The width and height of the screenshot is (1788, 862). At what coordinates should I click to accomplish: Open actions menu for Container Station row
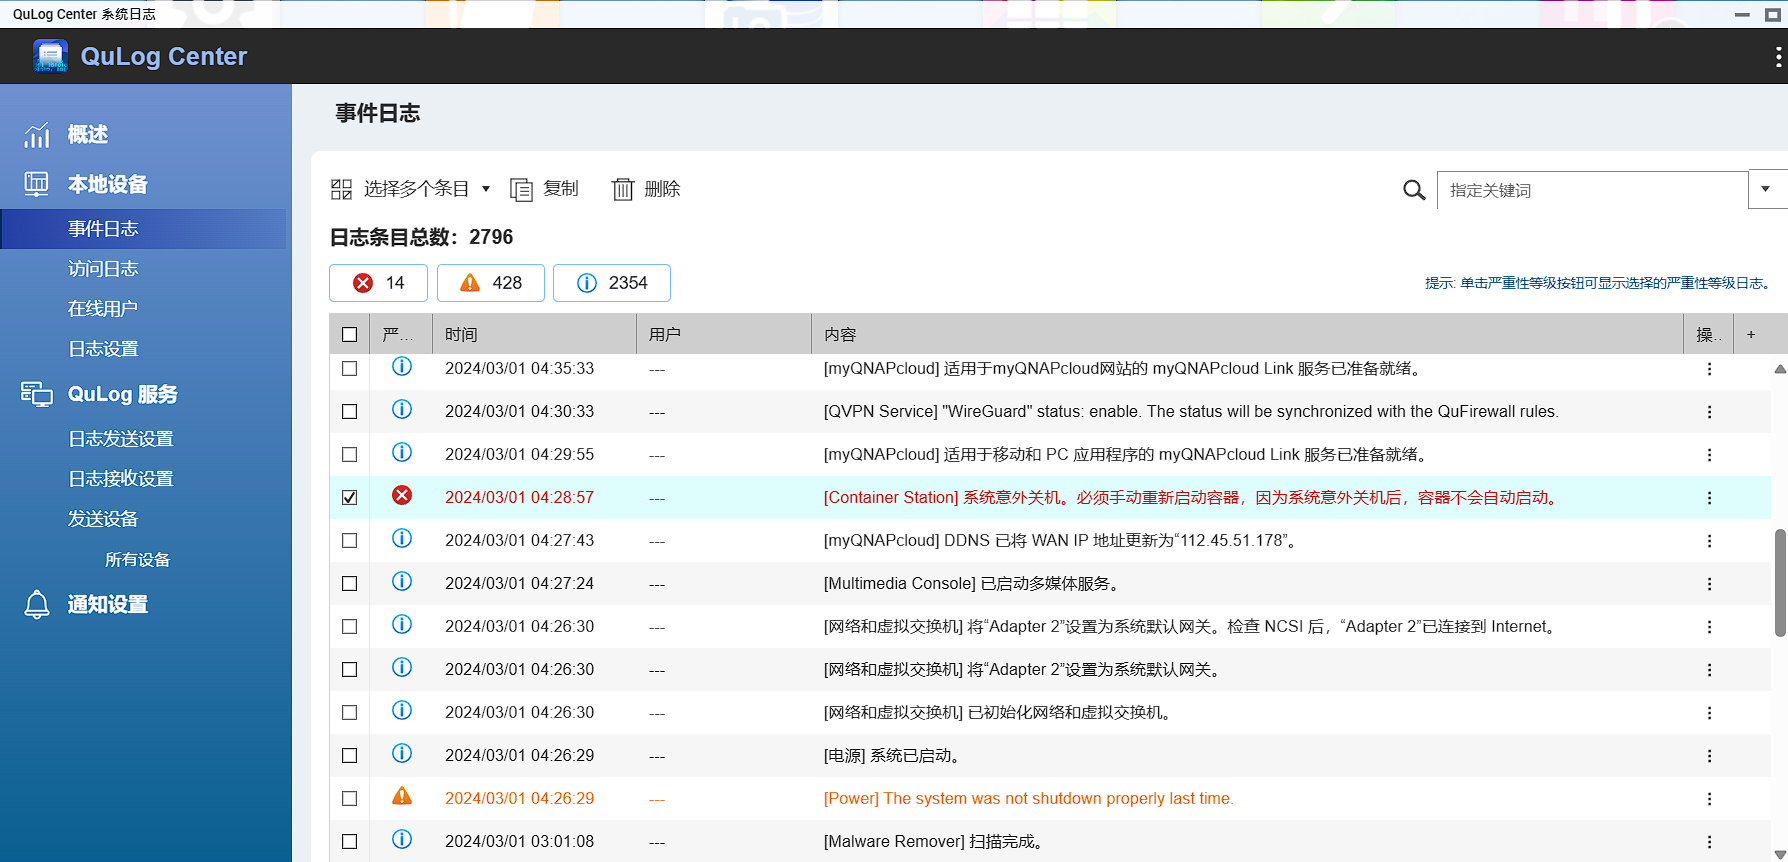click(x=1709, y=498)
